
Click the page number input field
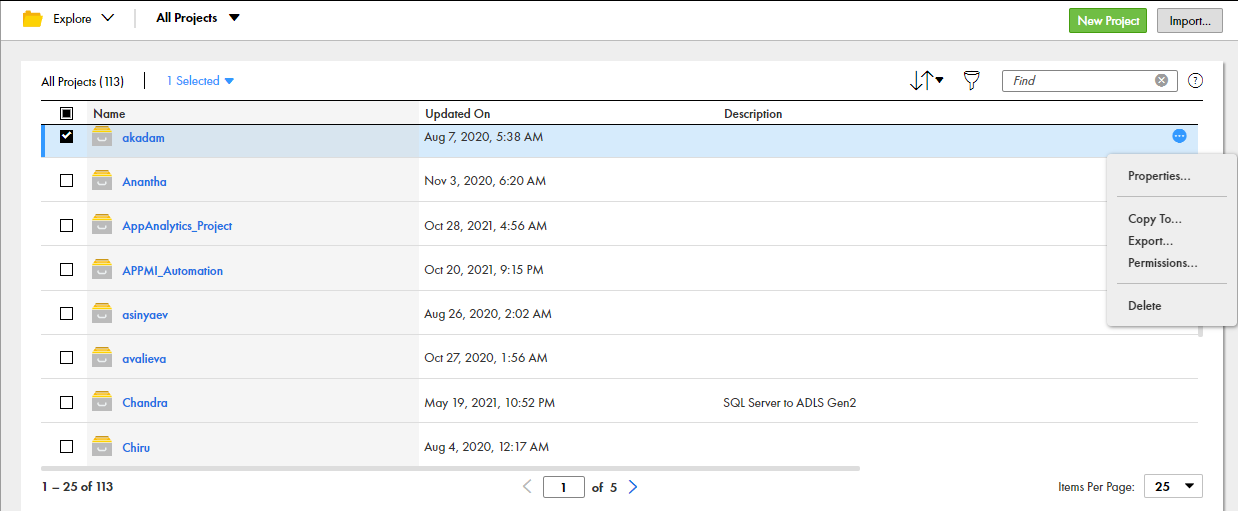pos(564,487)
